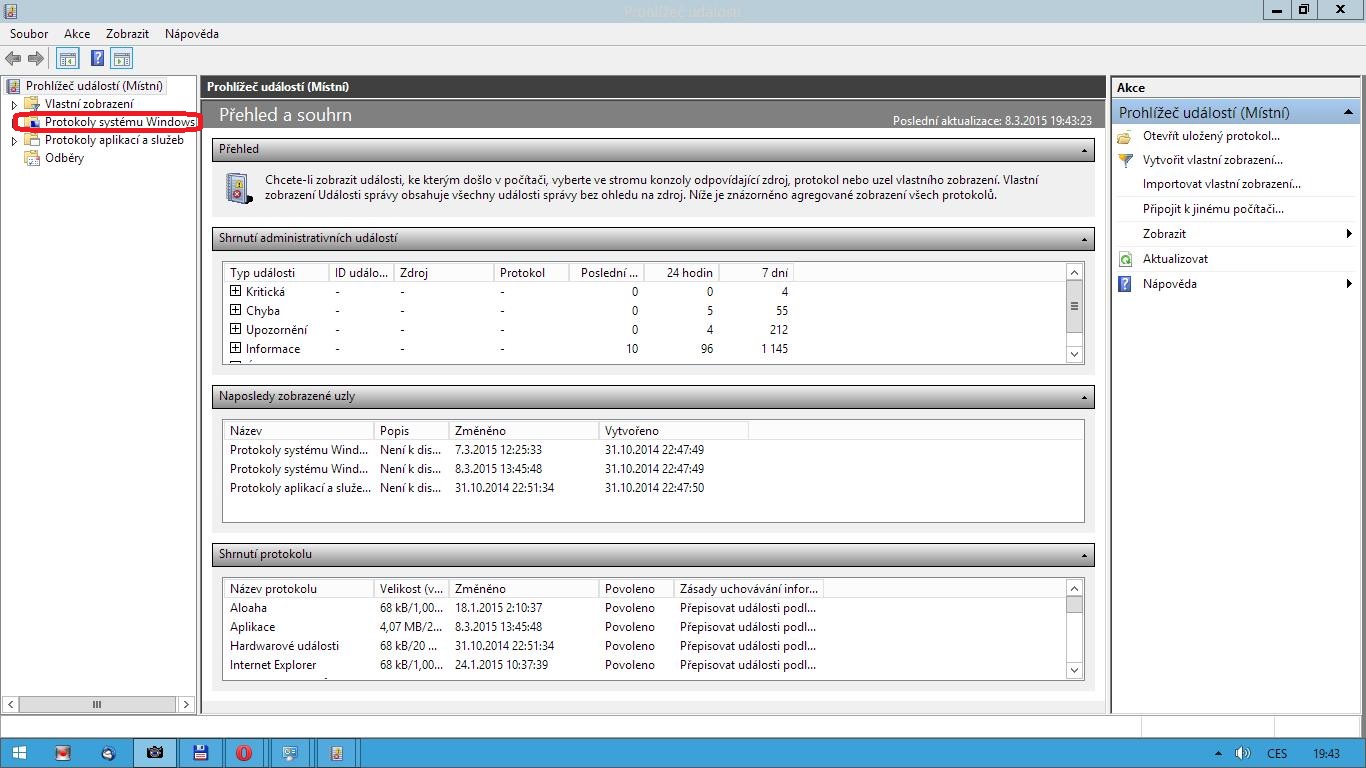The height and width of the screenshot is (768, 1366).
Task: Open the Akce menu
Action: click(77, 34)
